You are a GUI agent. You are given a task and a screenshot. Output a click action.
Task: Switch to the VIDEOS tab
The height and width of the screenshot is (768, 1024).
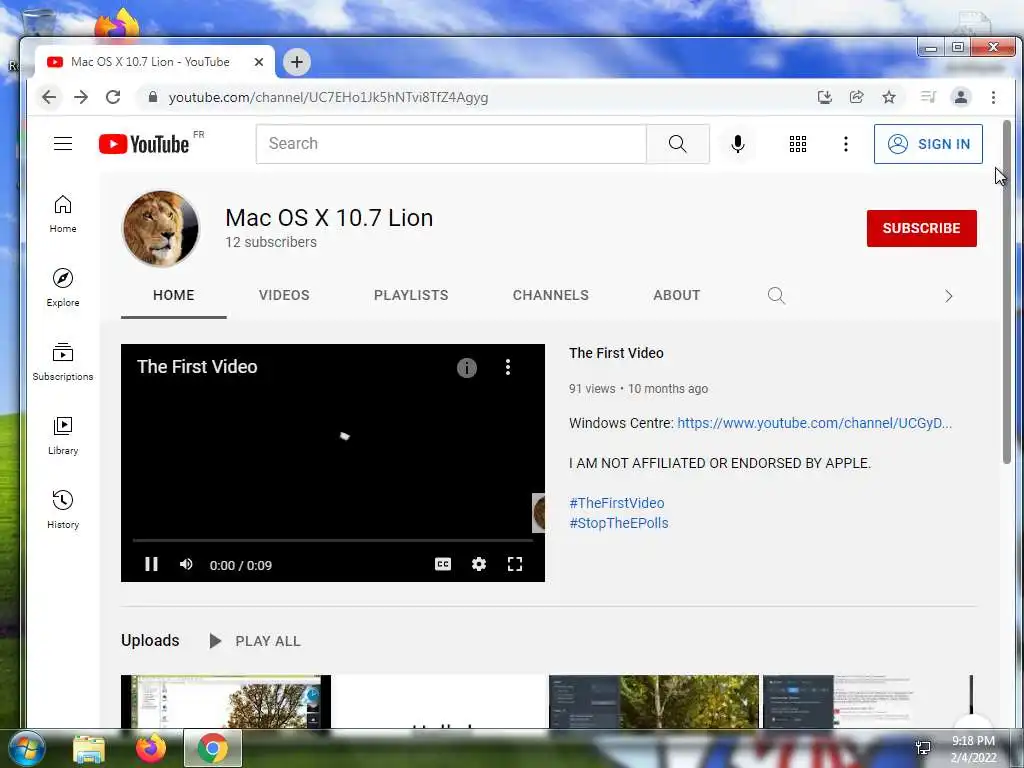284,295
